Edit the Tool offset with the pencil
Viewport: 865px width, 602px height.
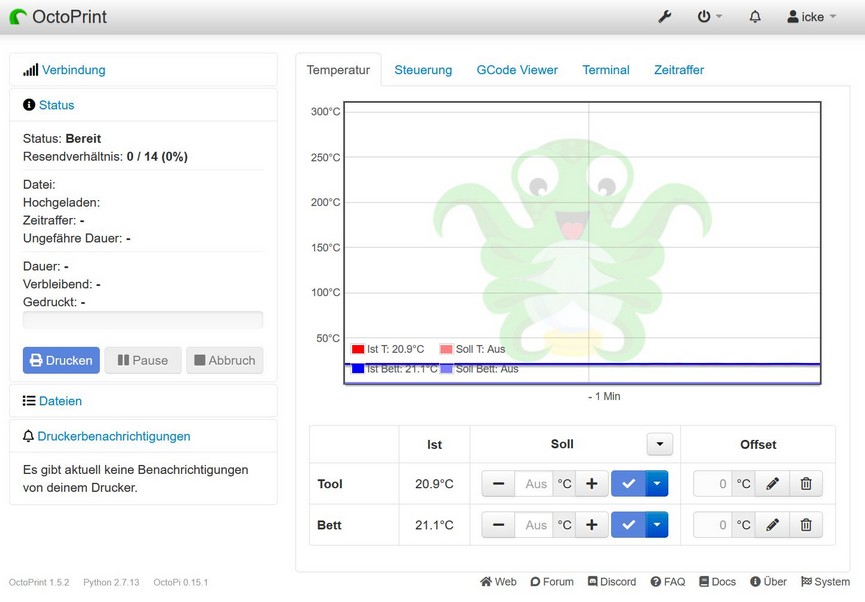click(x=772, y=484)
